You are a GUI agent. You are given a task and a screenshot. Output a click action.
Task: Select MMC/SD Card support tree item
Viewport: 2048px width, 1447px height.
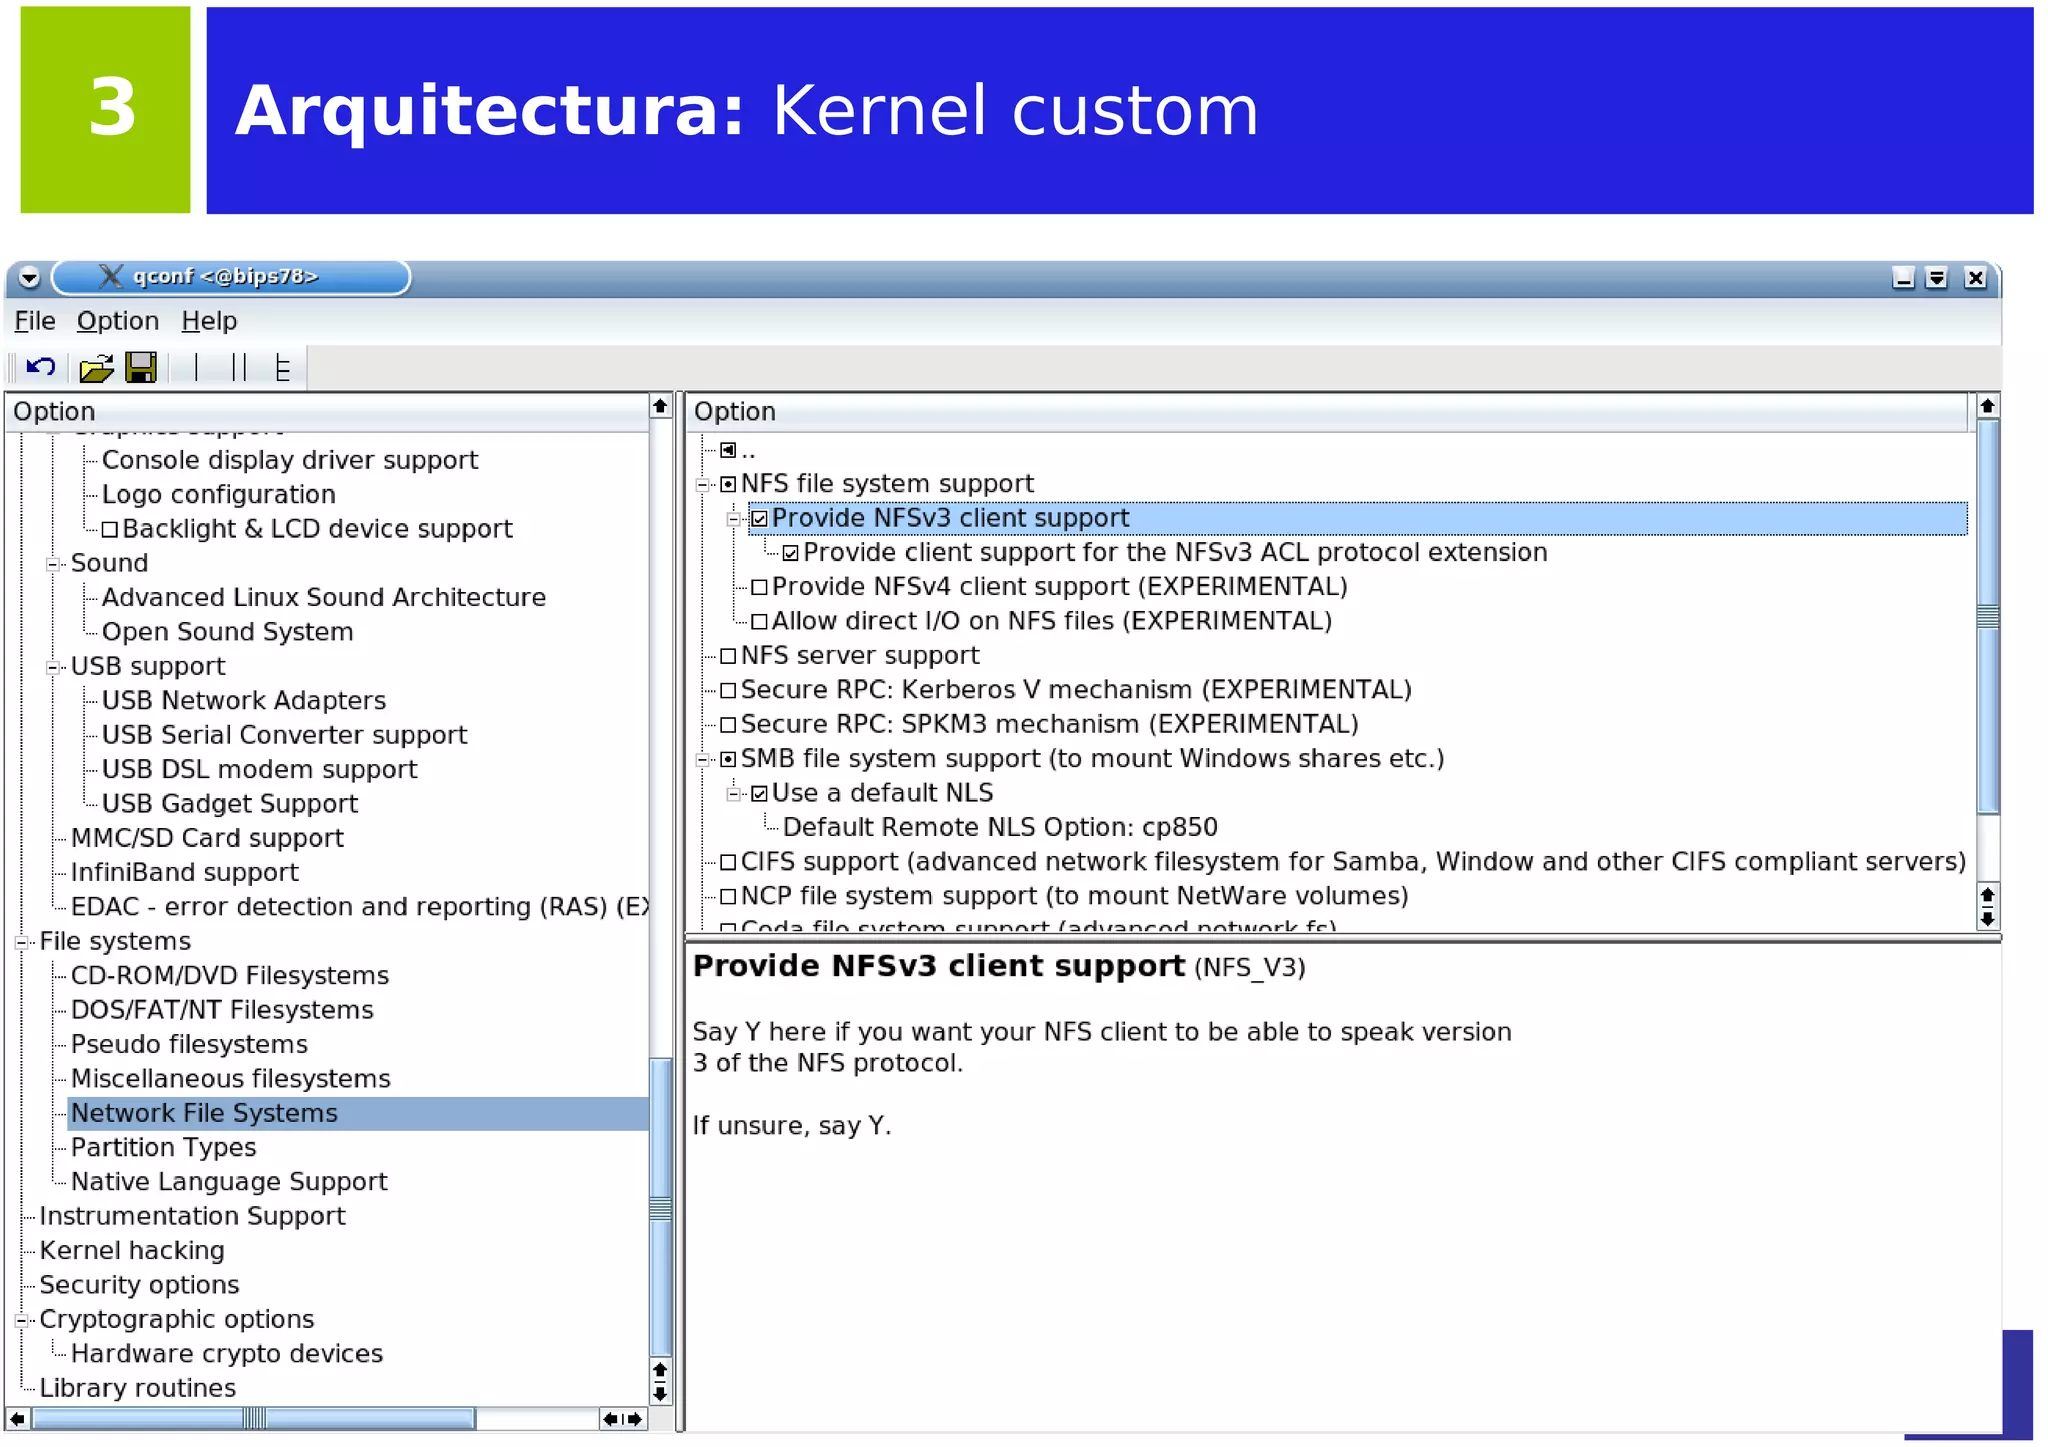pyautogui.click(x=207, y=838)
